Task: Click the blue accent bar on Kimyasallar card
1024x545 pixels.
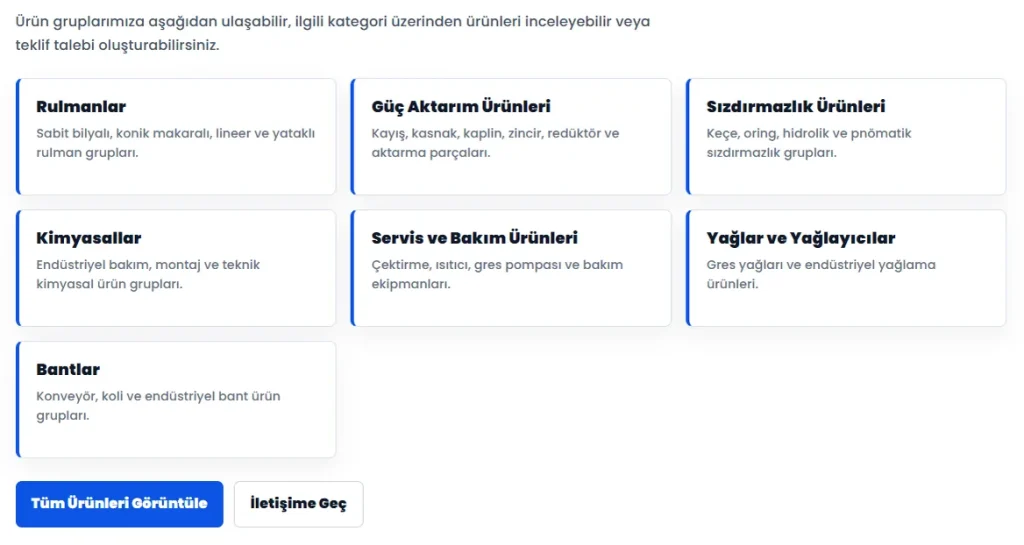Action: pos(18,268)
